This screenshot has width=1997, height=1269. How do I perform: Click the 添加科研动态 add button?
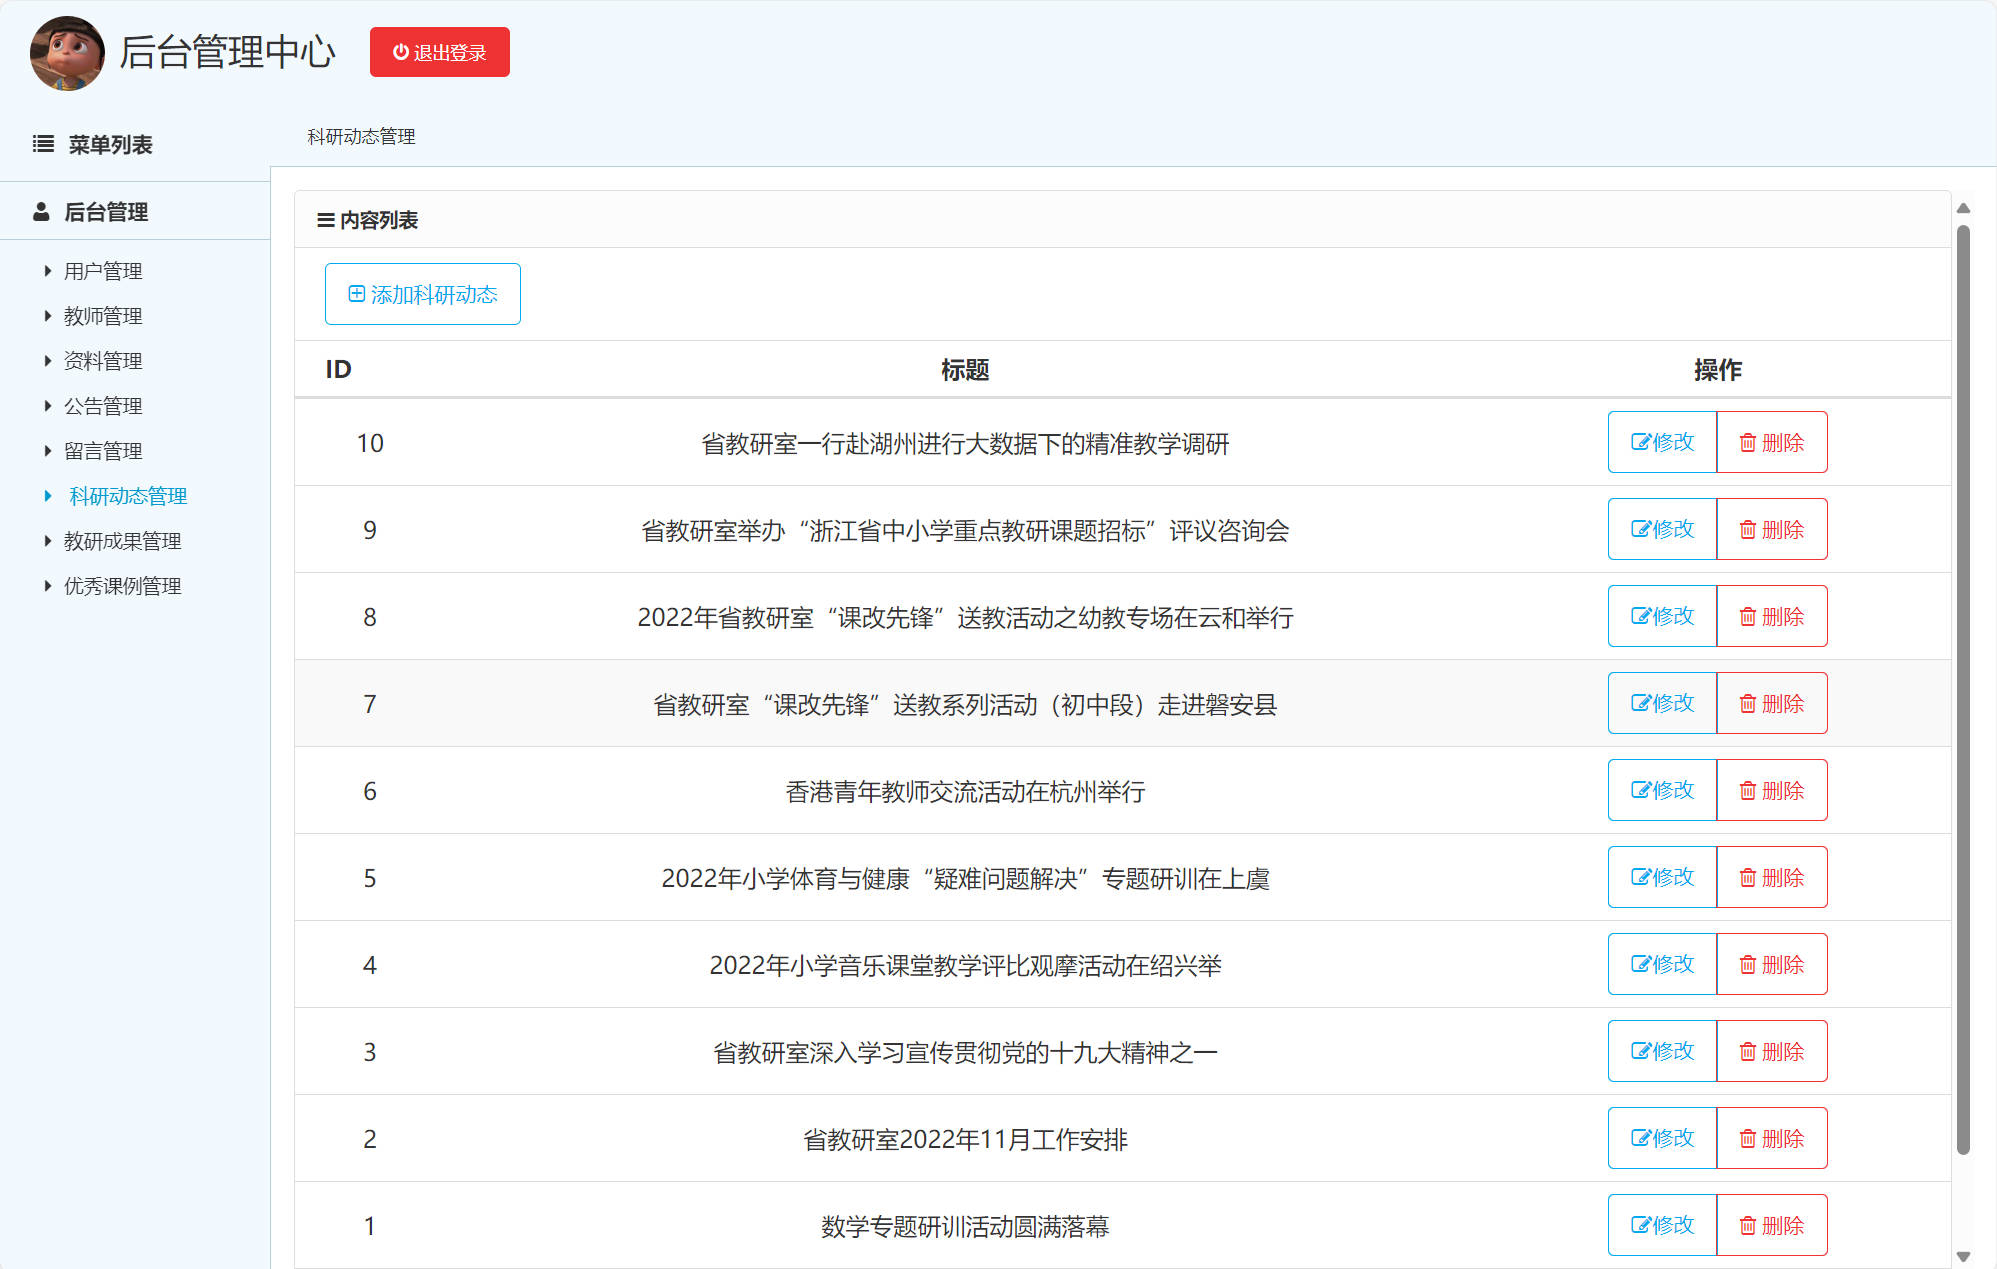422,294
